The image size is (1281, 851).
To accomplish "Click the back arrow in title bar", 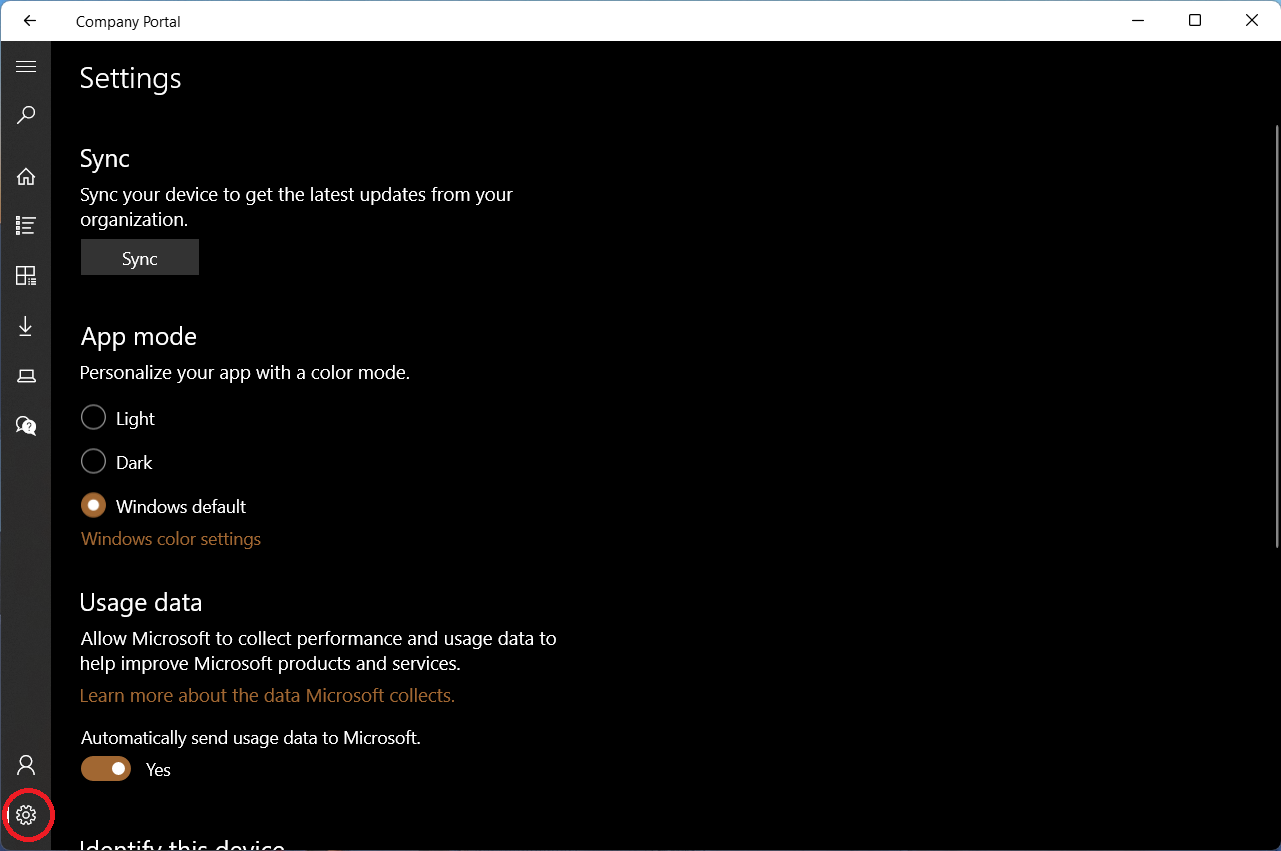I will [30, 21].
